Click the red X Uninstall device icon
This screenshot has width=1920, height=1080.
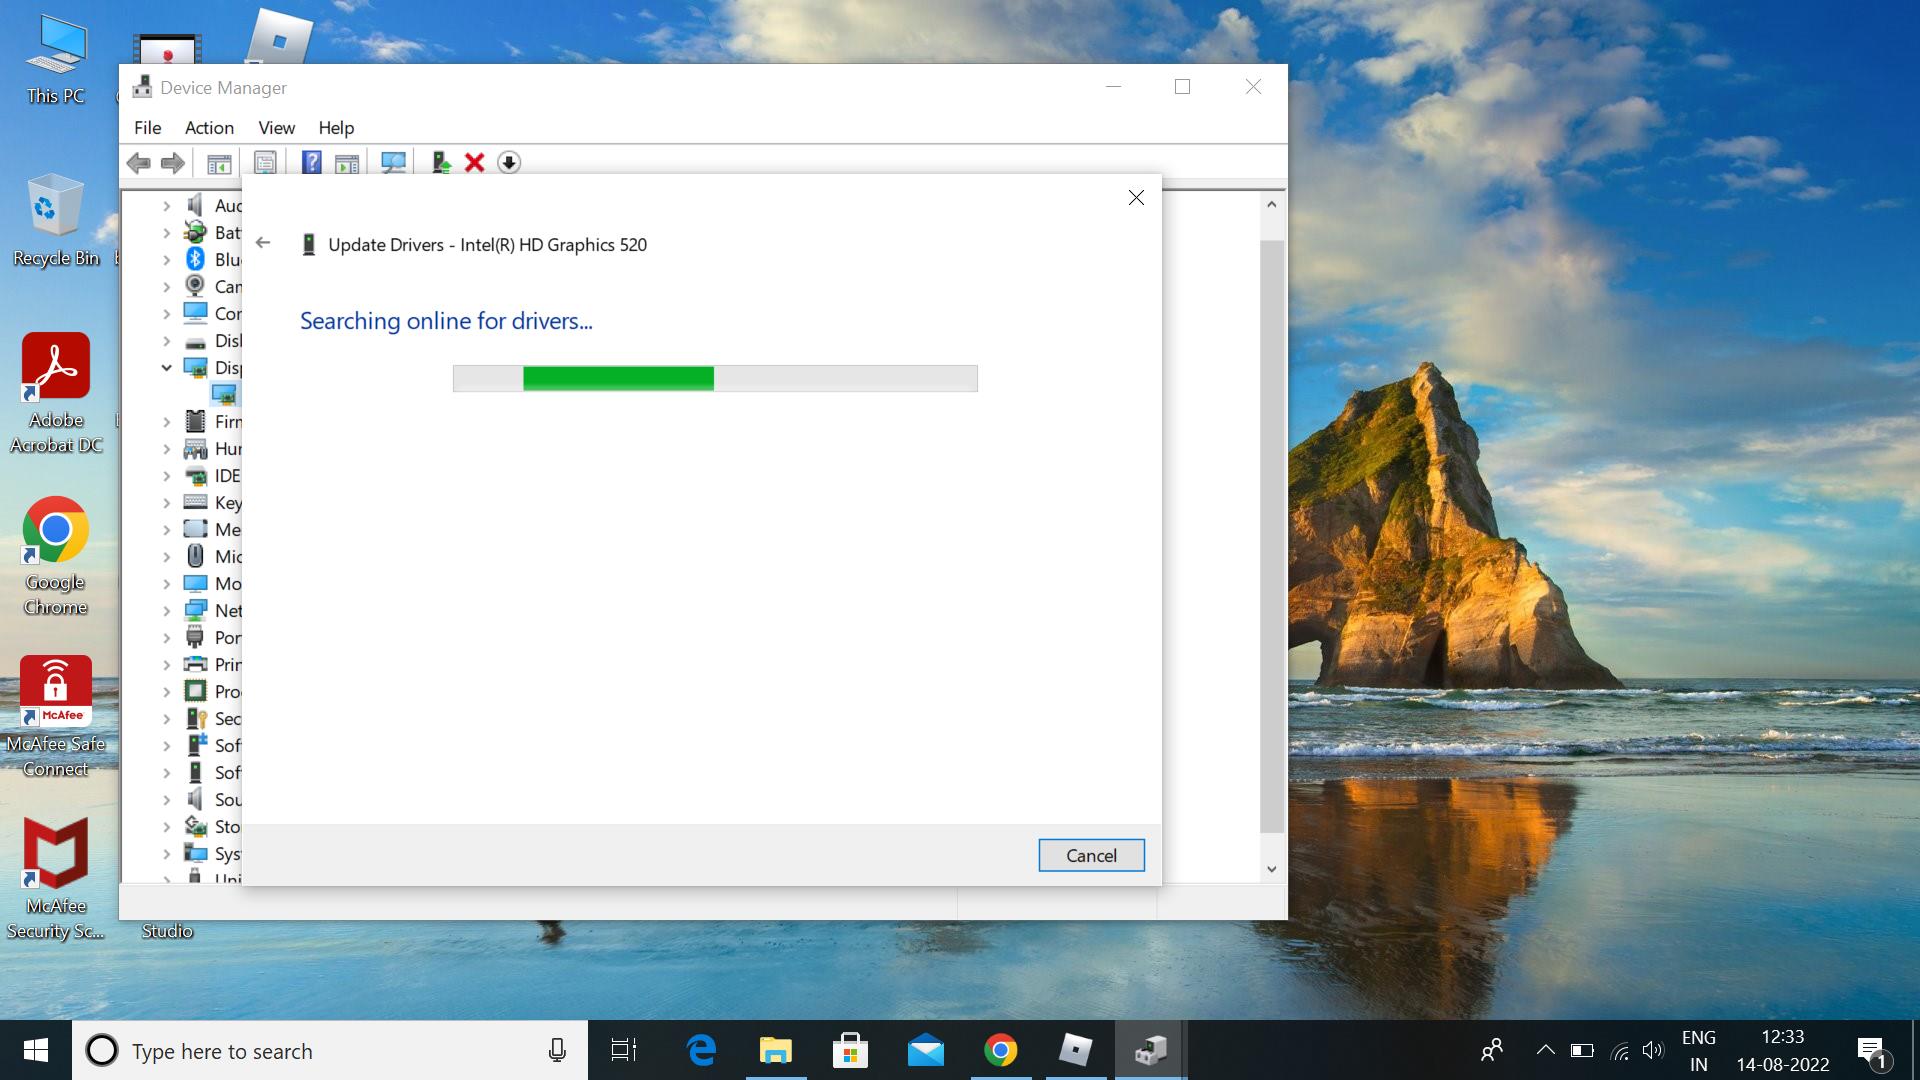(x=475, y=163)
